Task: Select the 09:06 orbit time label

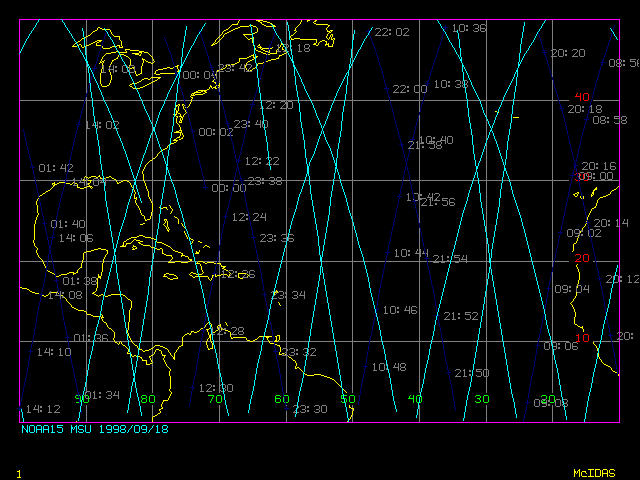Action: click(x=561, y=346)
